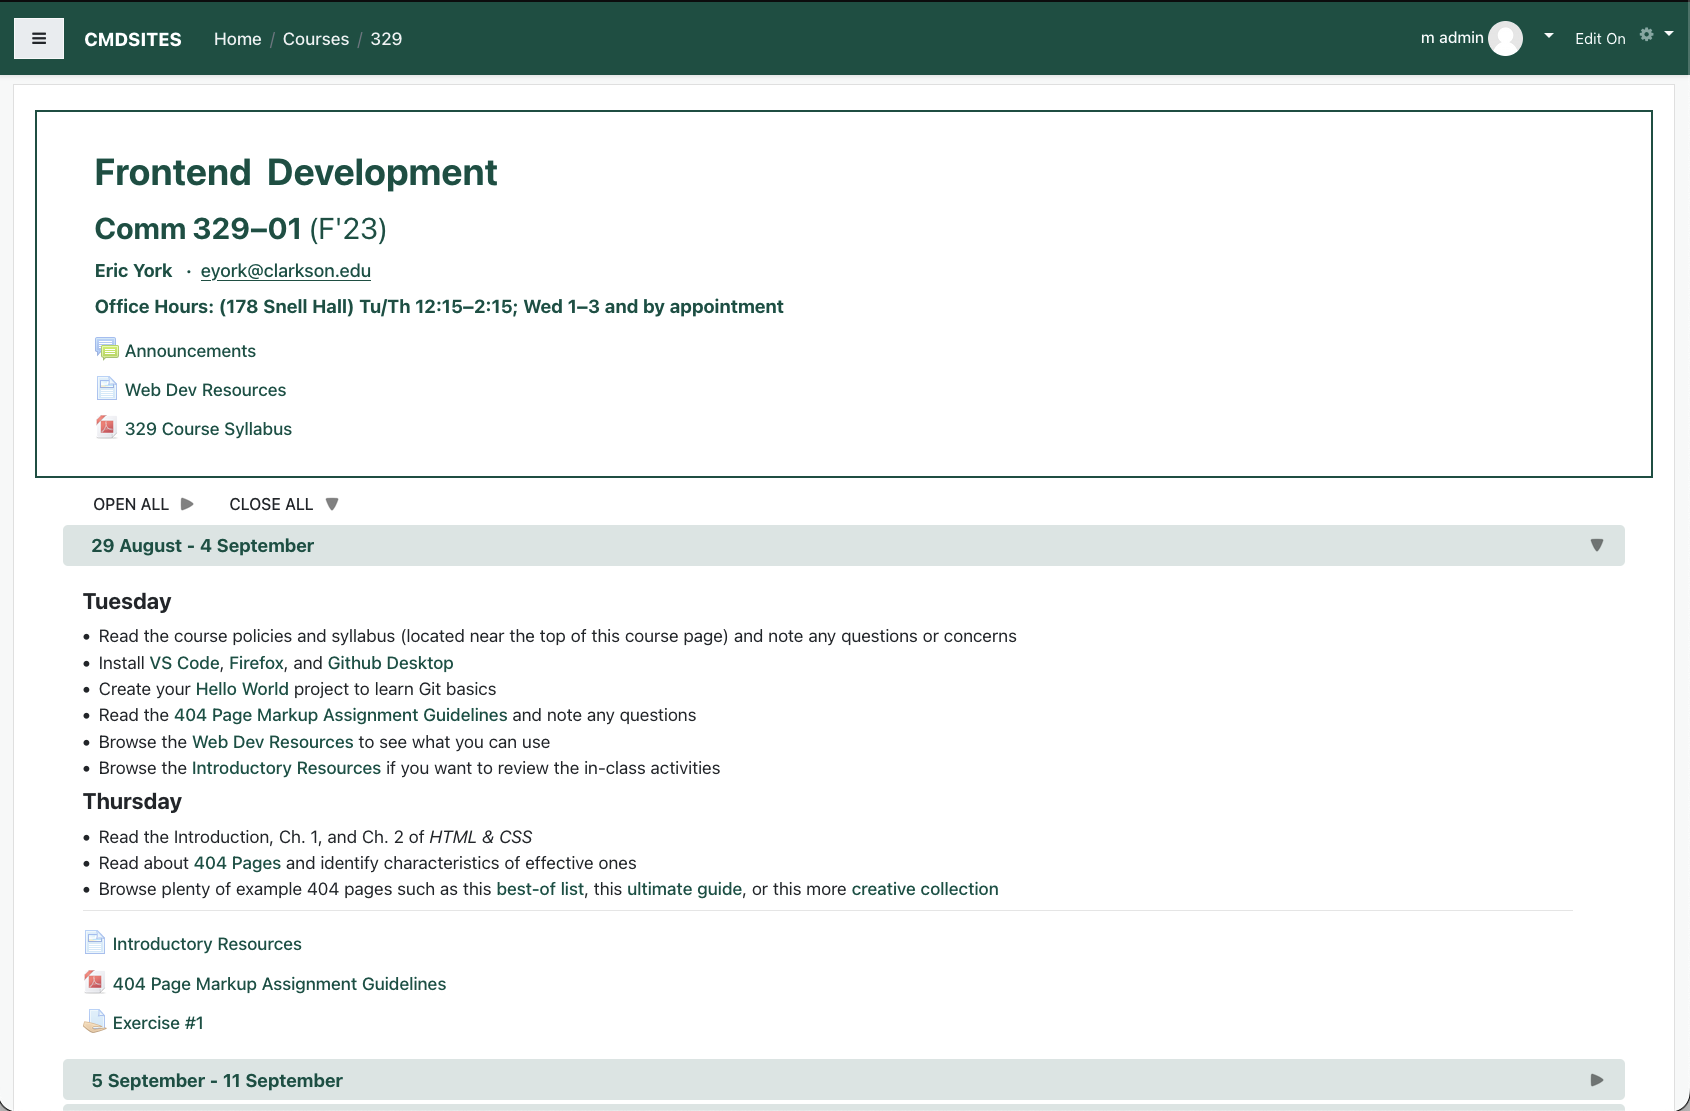Click the hamburger navigation menu icon

[x=39, y=38]
